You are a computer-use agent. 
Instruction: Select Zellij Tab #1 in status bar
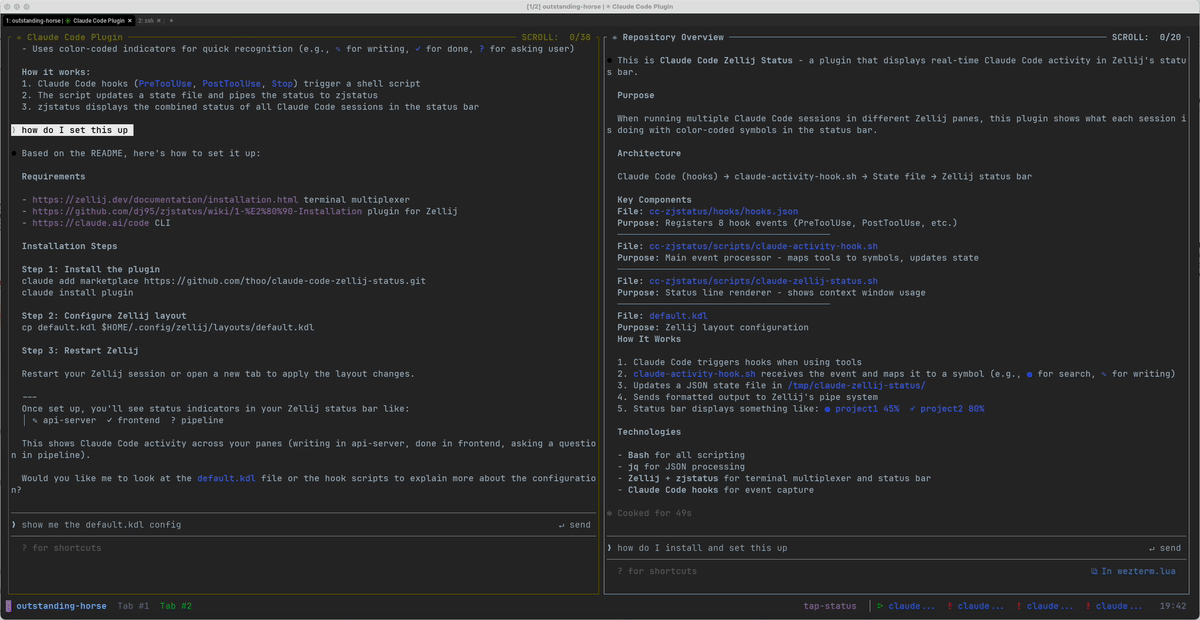(x=133, y=606)
